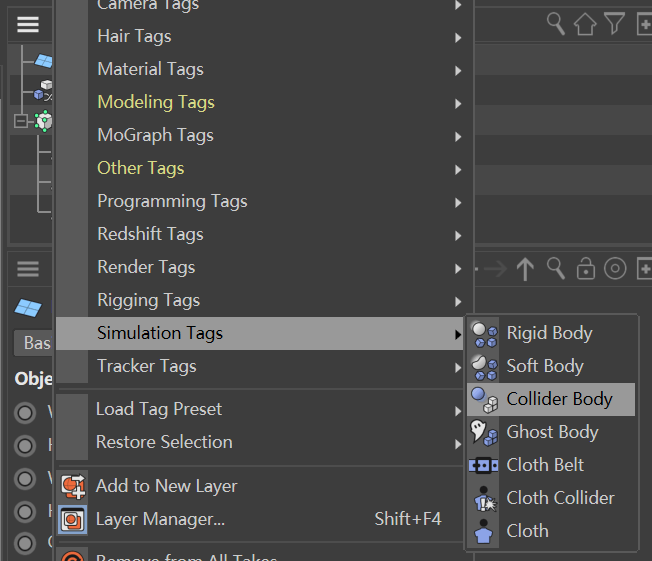Open Simulation Tags submenu
652x561 pixels.
(259, 334)
